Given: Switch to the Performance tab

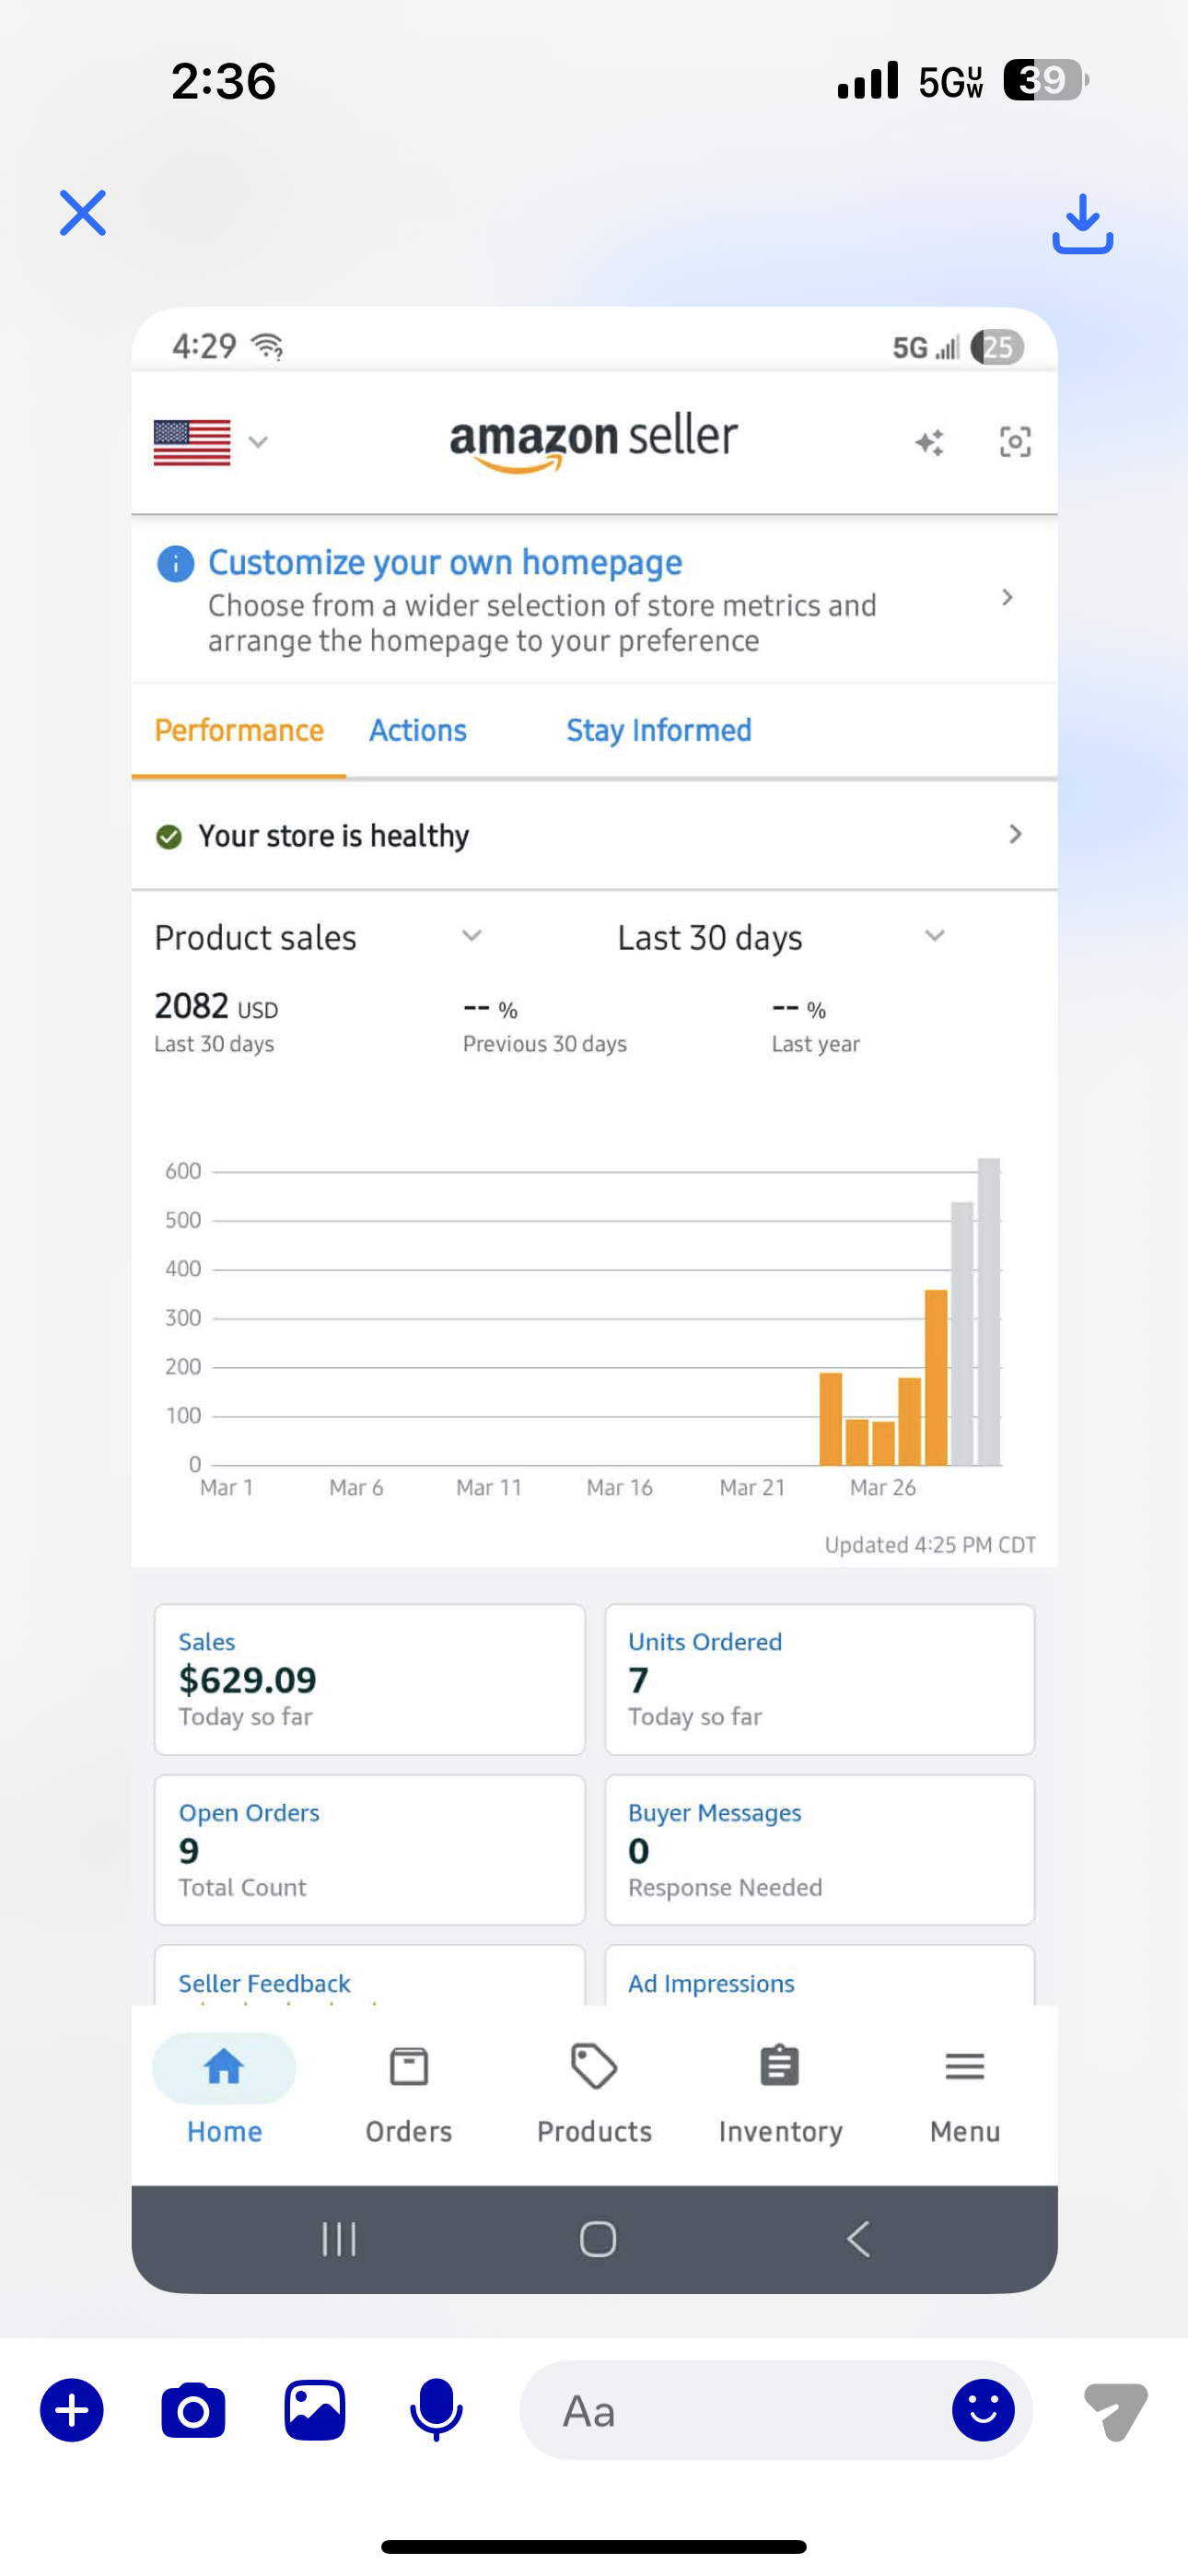Looking at the screenshot, I should click(x=239, y=731).
